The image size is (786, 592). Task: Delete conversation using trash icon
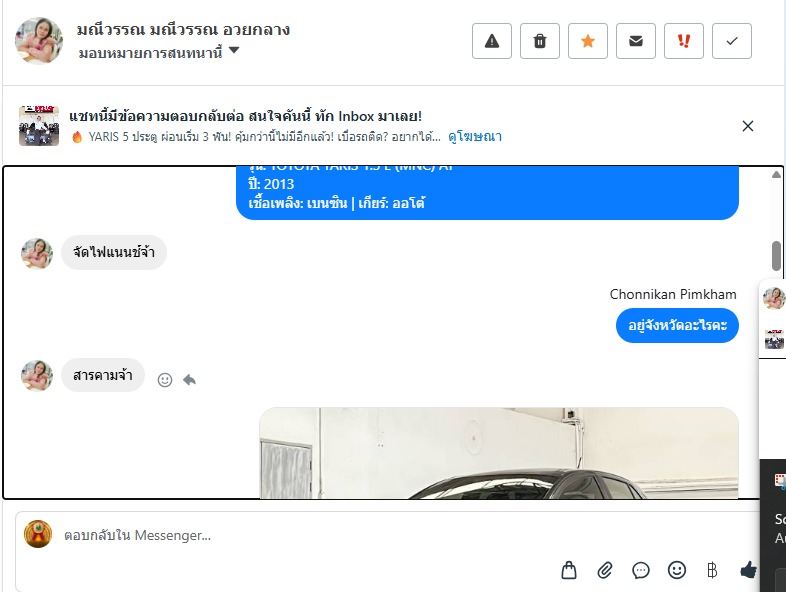click(540, 41)
